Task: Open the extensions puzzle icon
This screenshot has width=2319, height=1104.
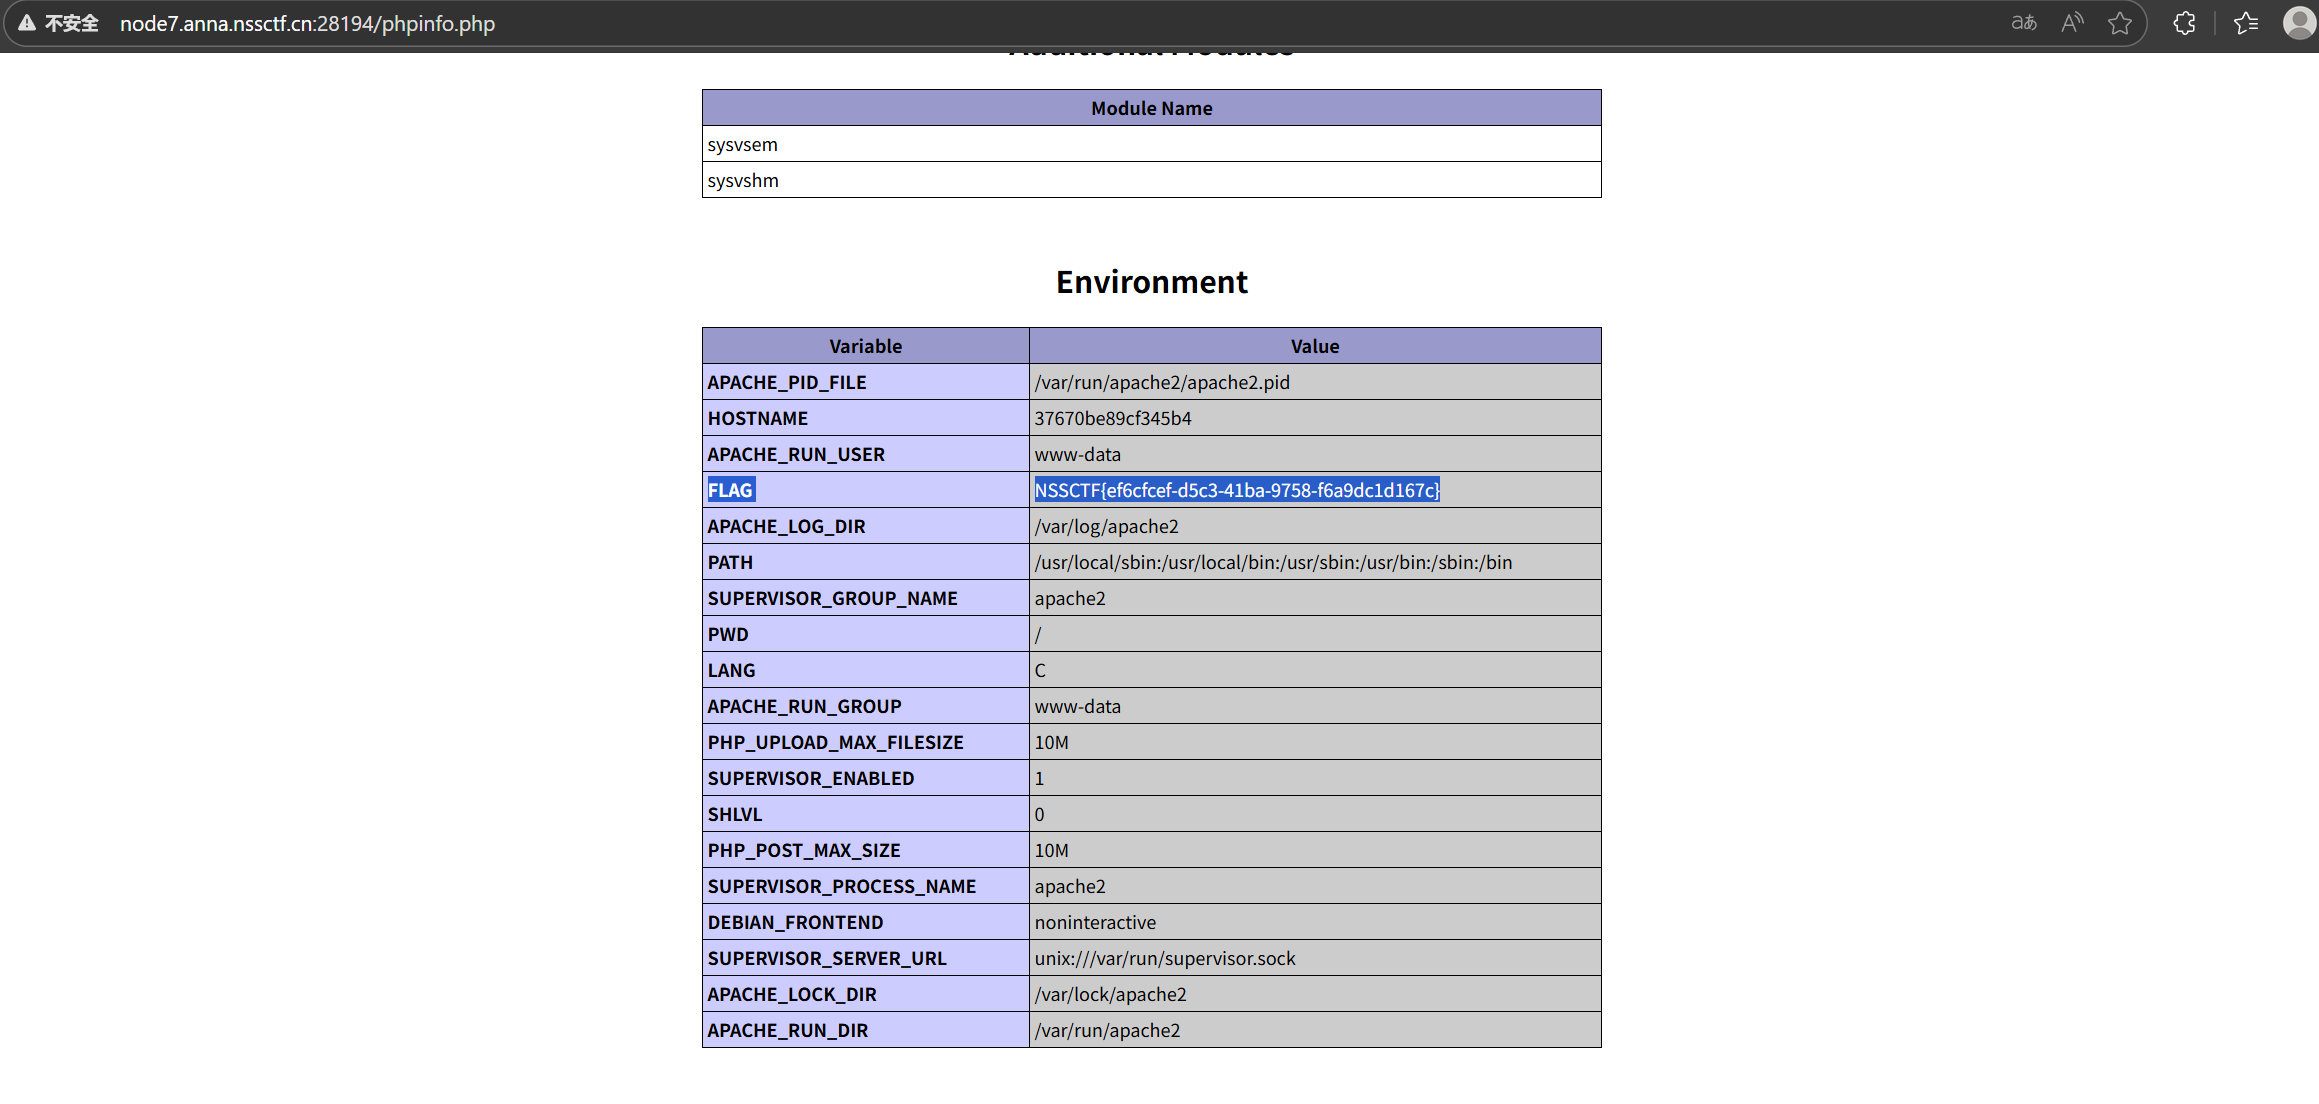Action: tap(2184, 23)
